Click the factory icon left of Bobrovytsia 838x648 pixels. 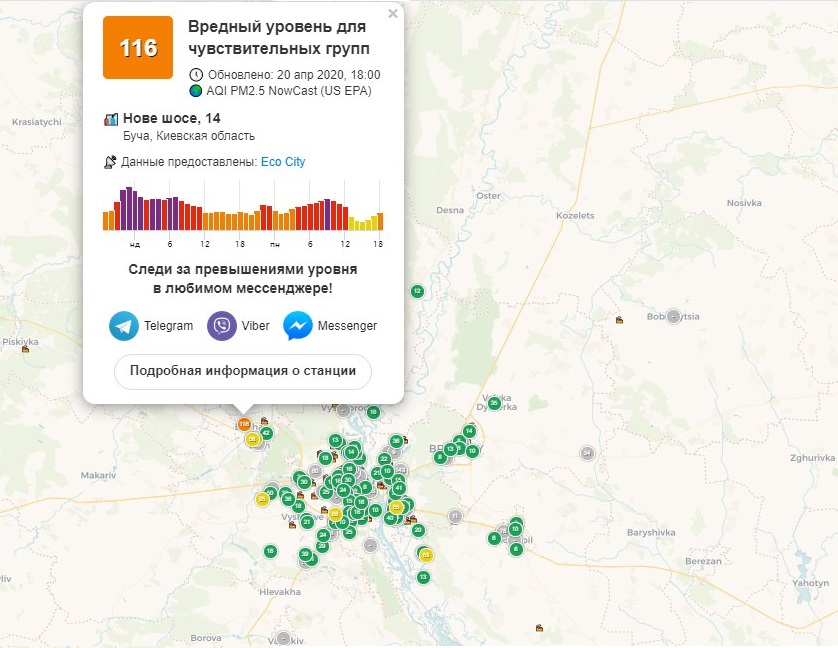621,321
